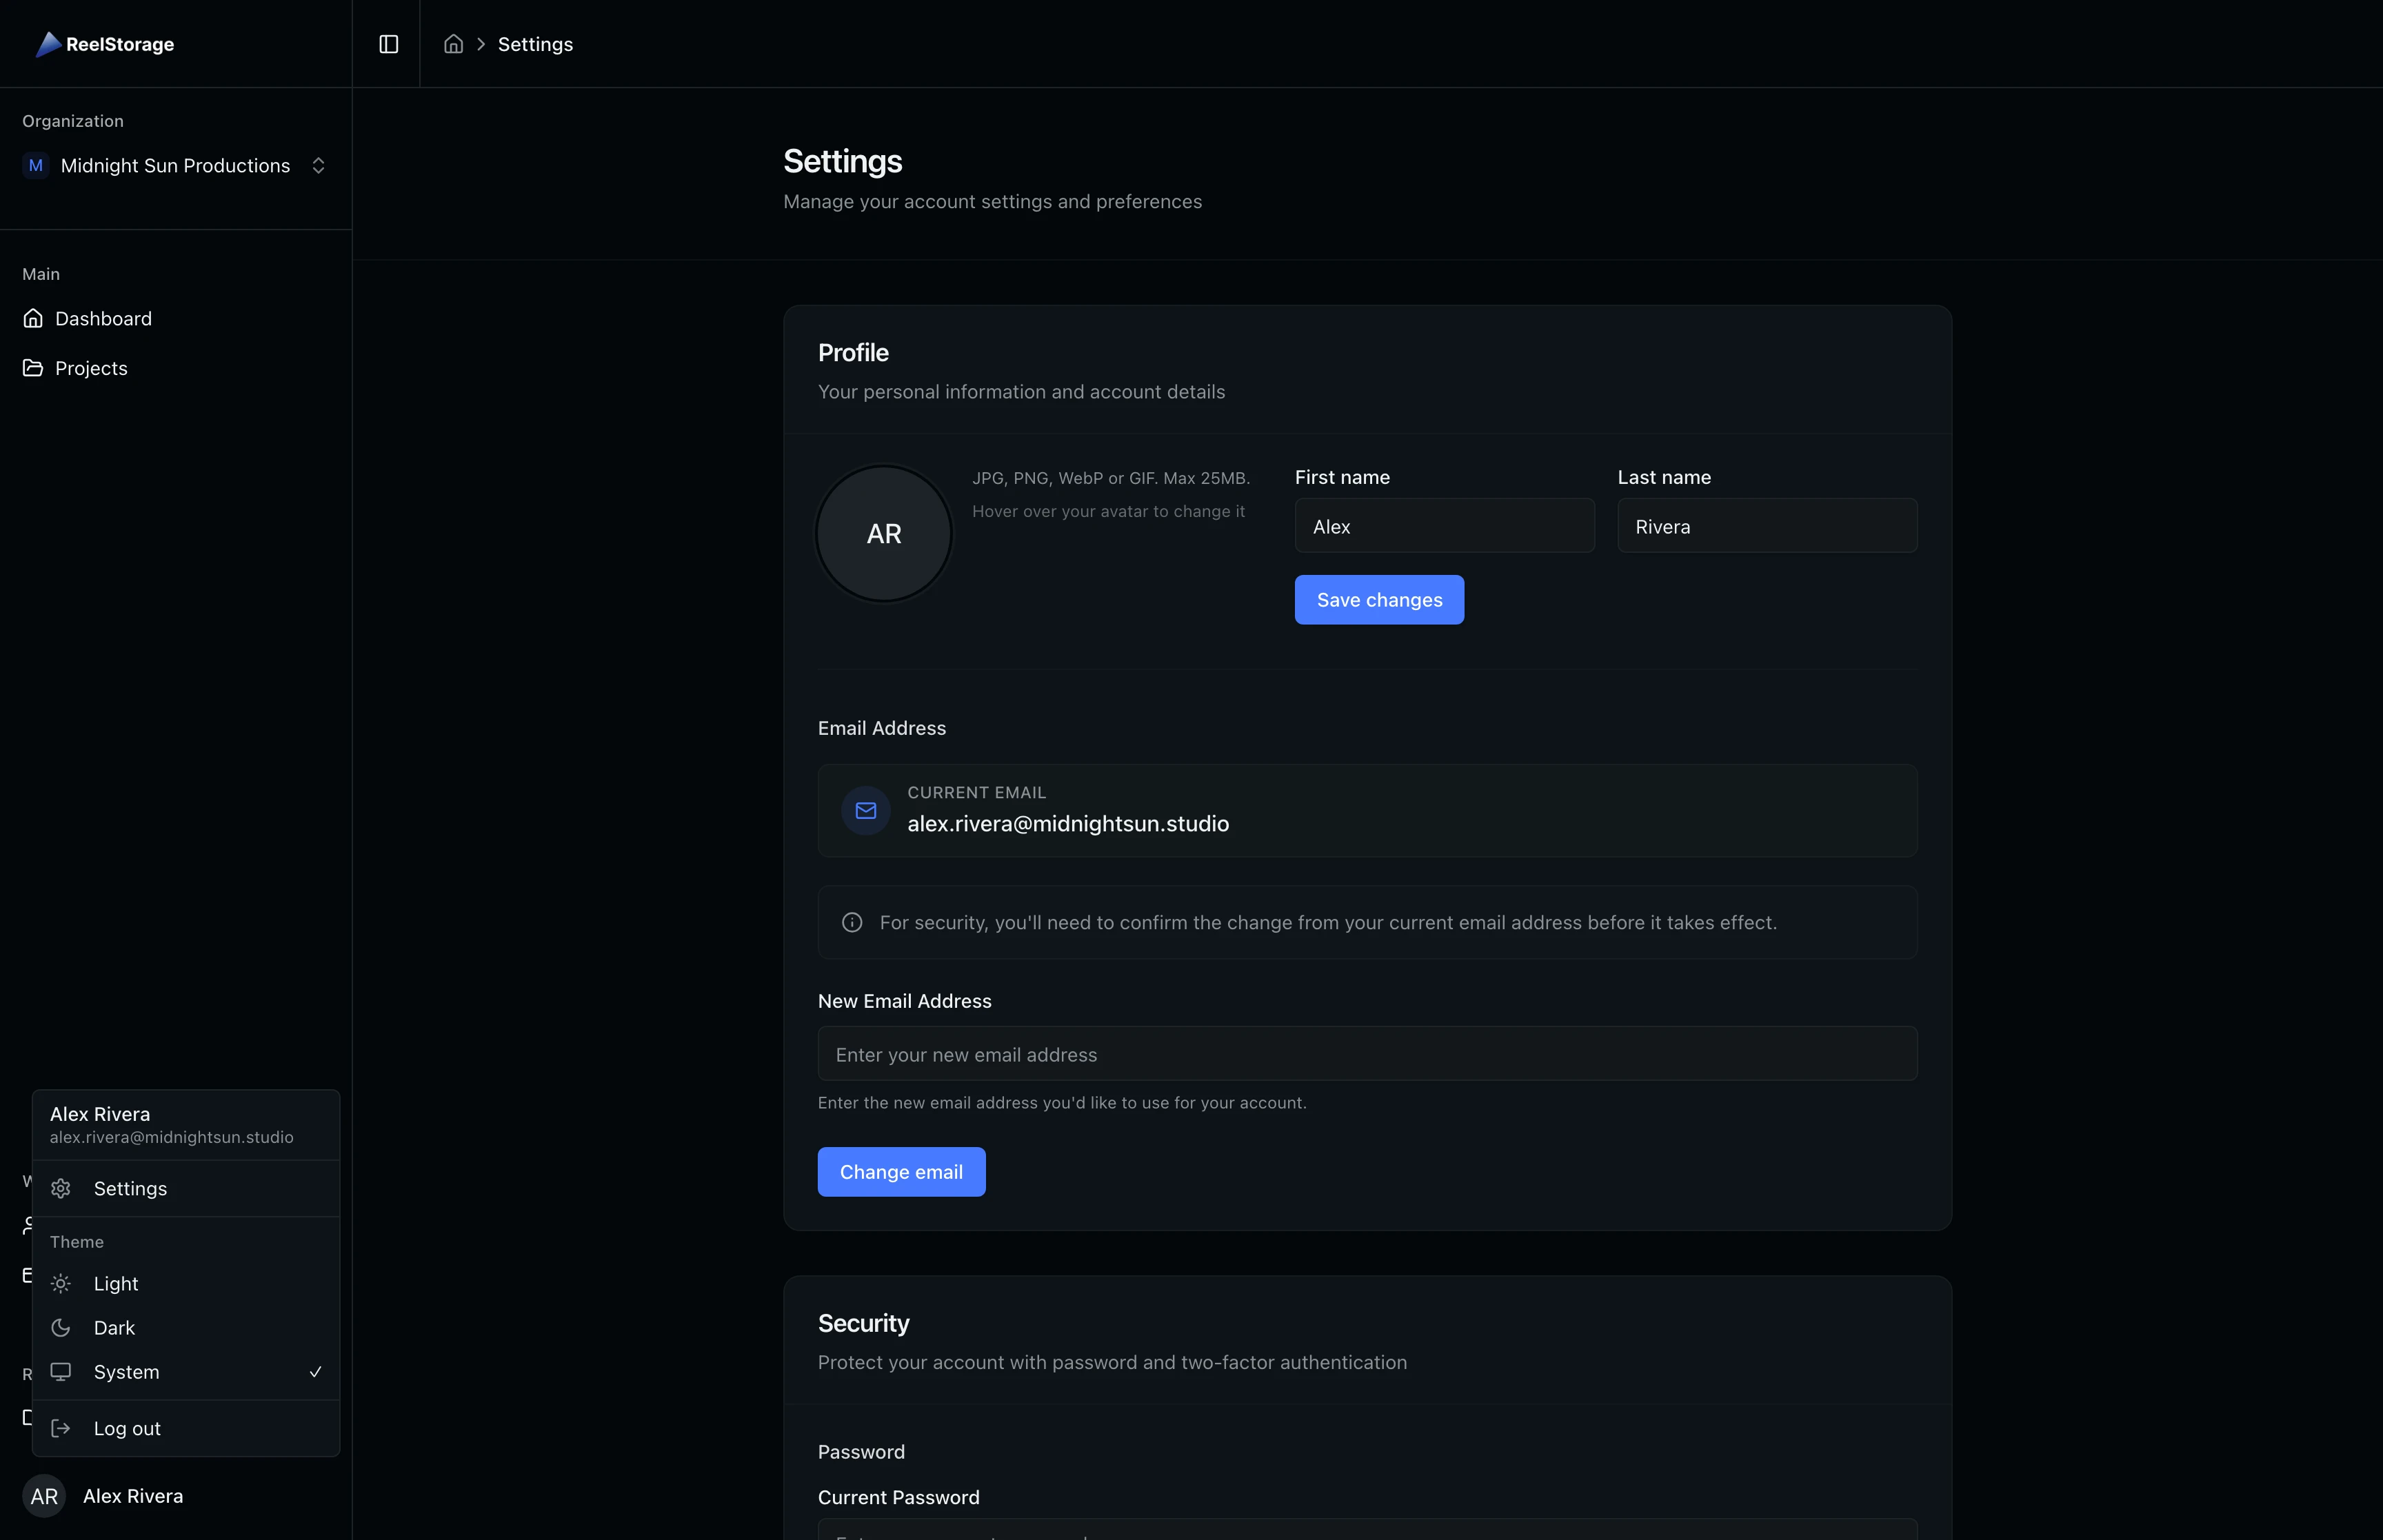Click the new email address input field
Viewport: 2383px width, 1540px height.
click(x=1366, y=1053)
